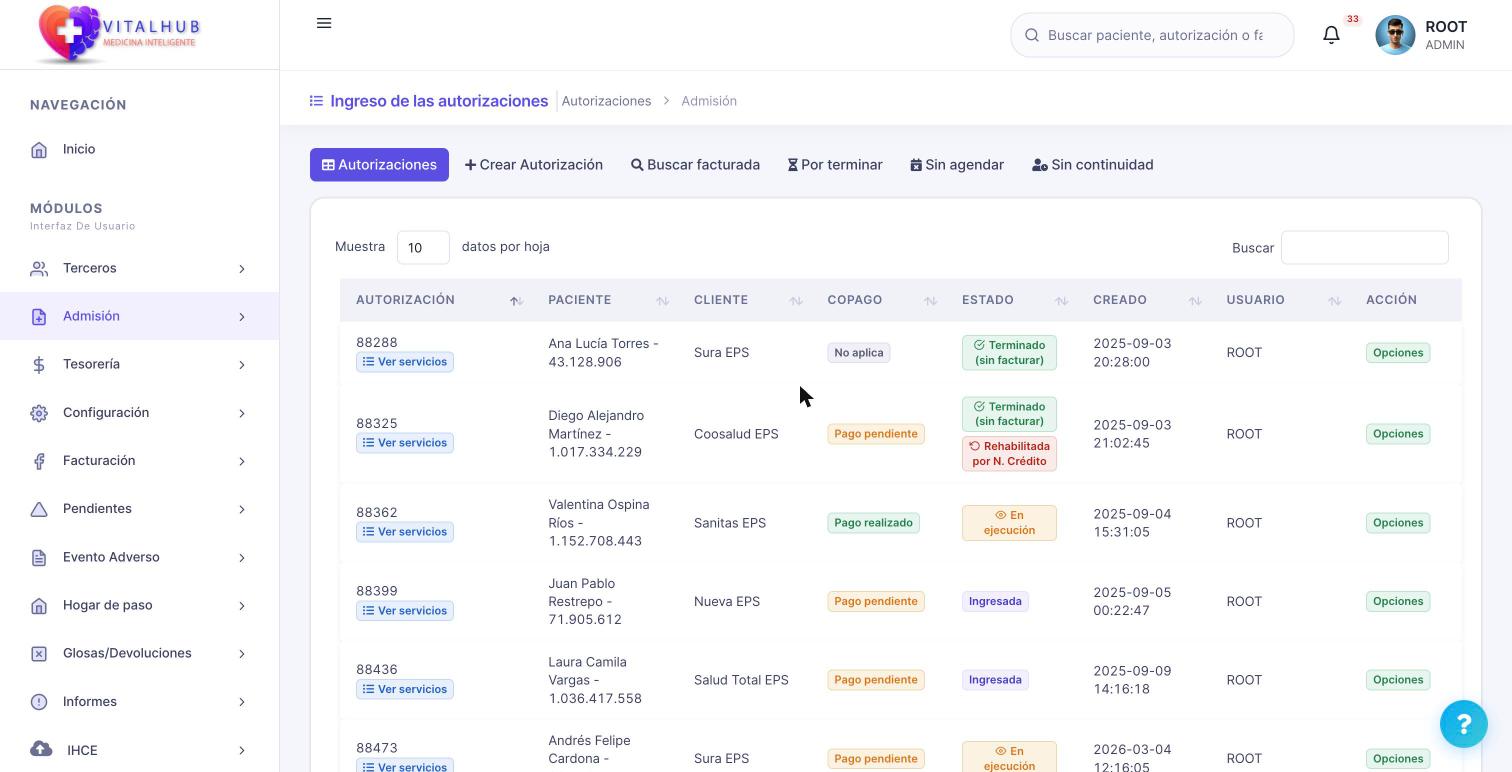Open the blue help question-mark button
The image size is (1512, 772).
[1463, 723]
